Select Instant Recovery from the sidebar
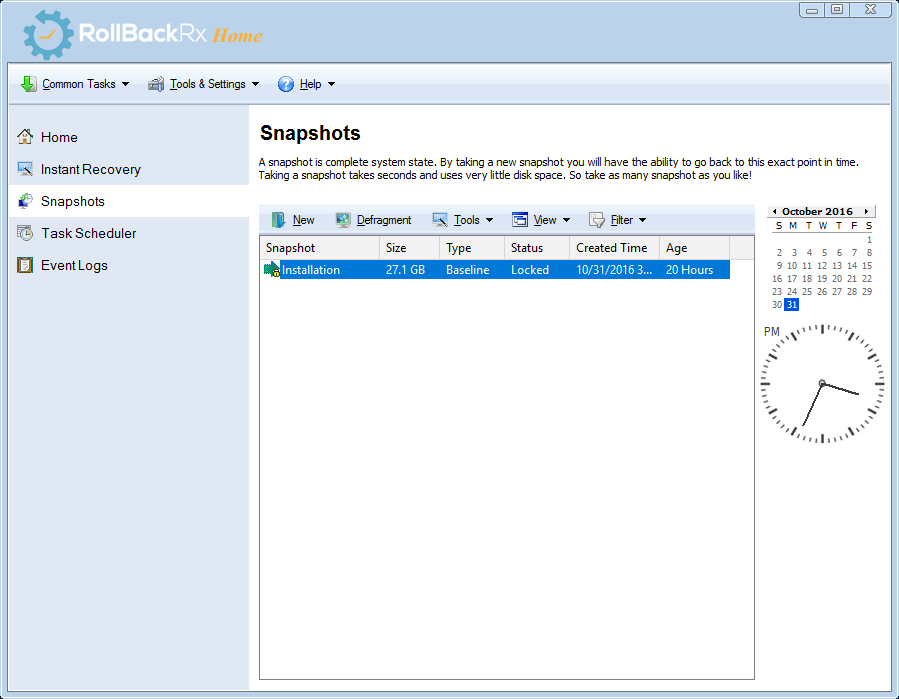This screenshot has width=899, height=699. click(90, 169)
